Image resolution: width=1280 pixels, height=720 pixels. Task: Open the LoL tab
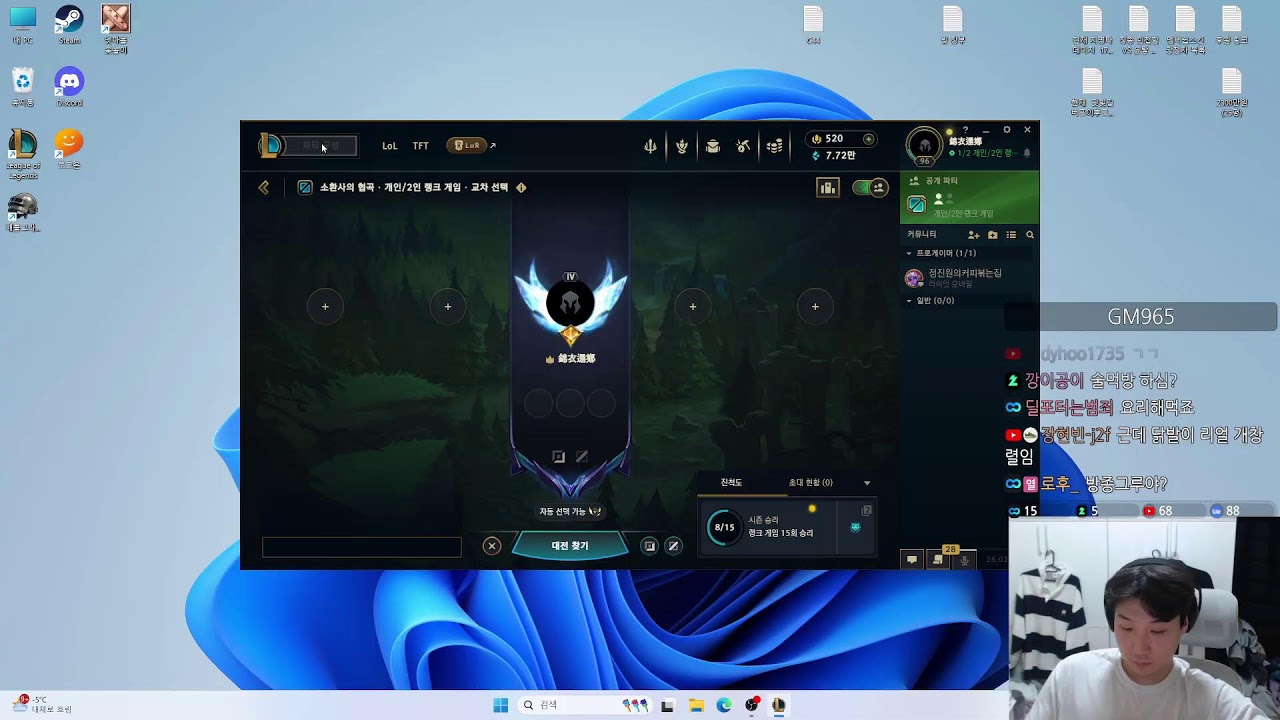pos(390,146)
